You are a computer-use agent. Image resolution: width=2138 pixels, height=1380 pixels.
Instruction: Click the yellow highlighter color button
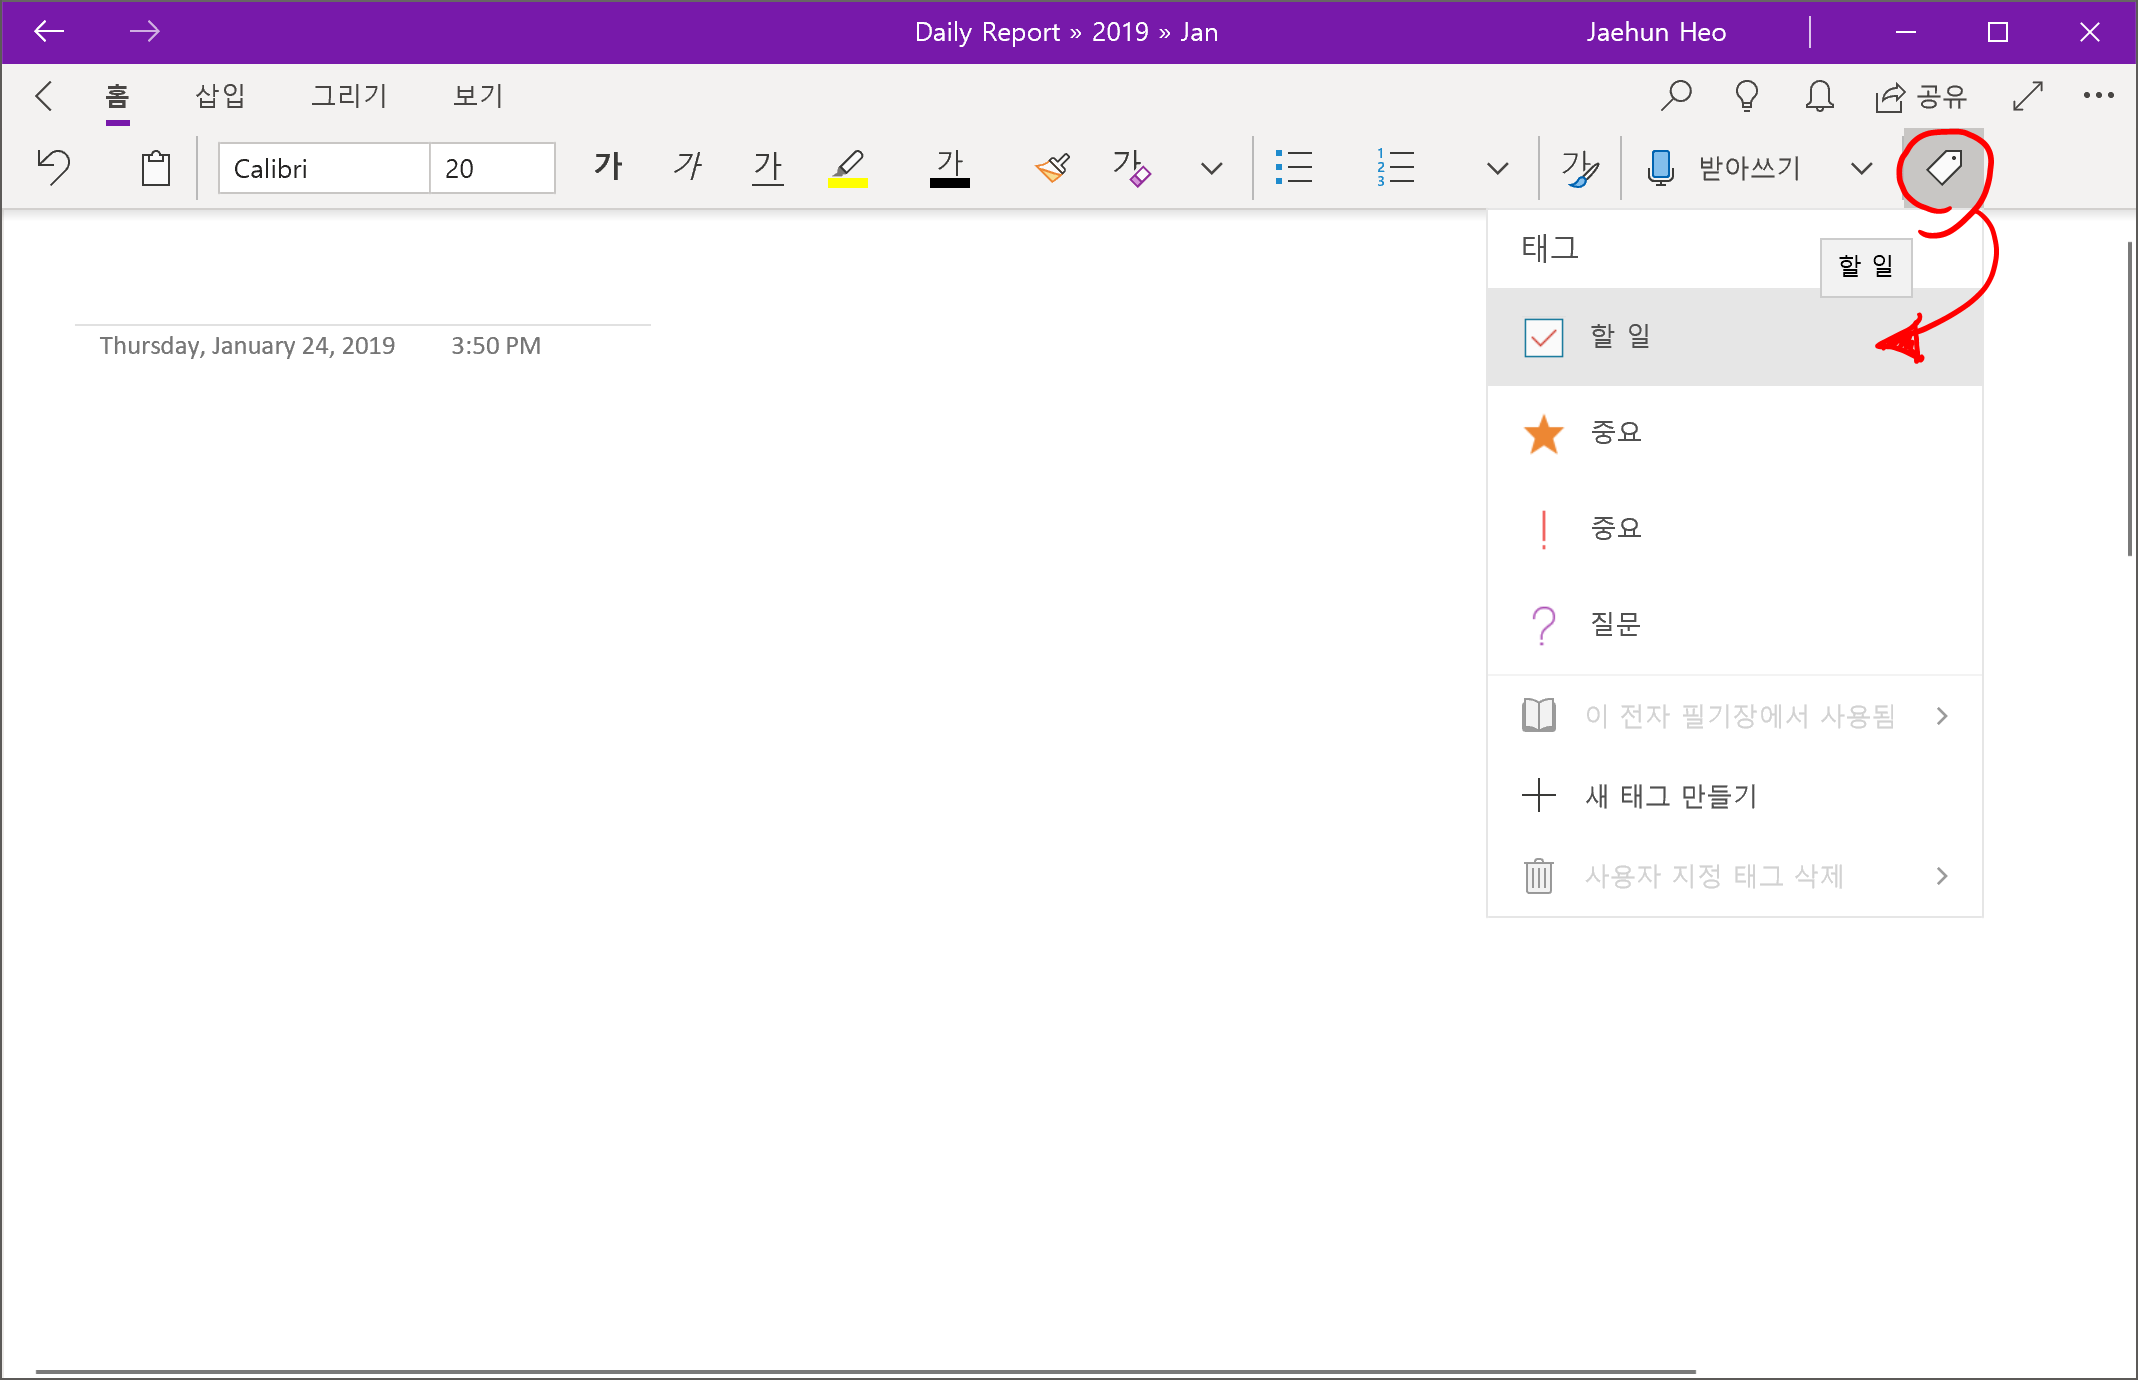847,168
